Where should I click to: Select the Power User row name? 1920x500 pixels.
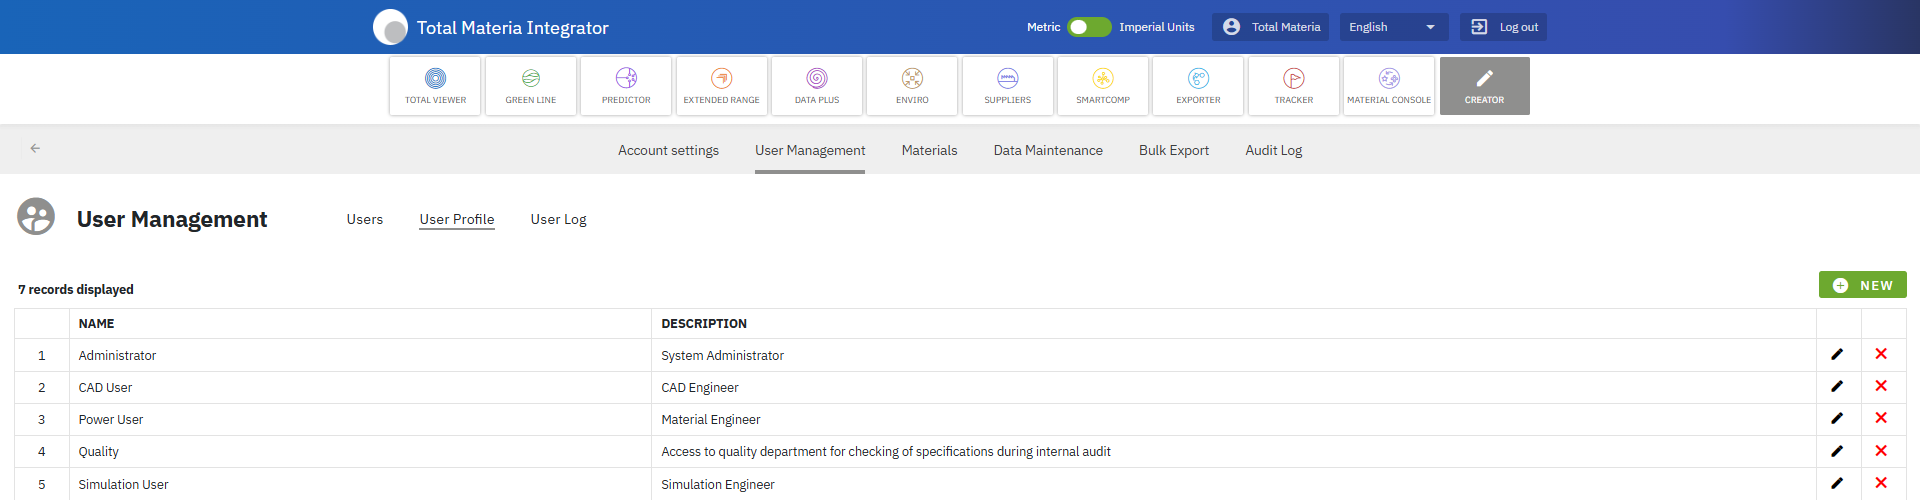point(111,420)
